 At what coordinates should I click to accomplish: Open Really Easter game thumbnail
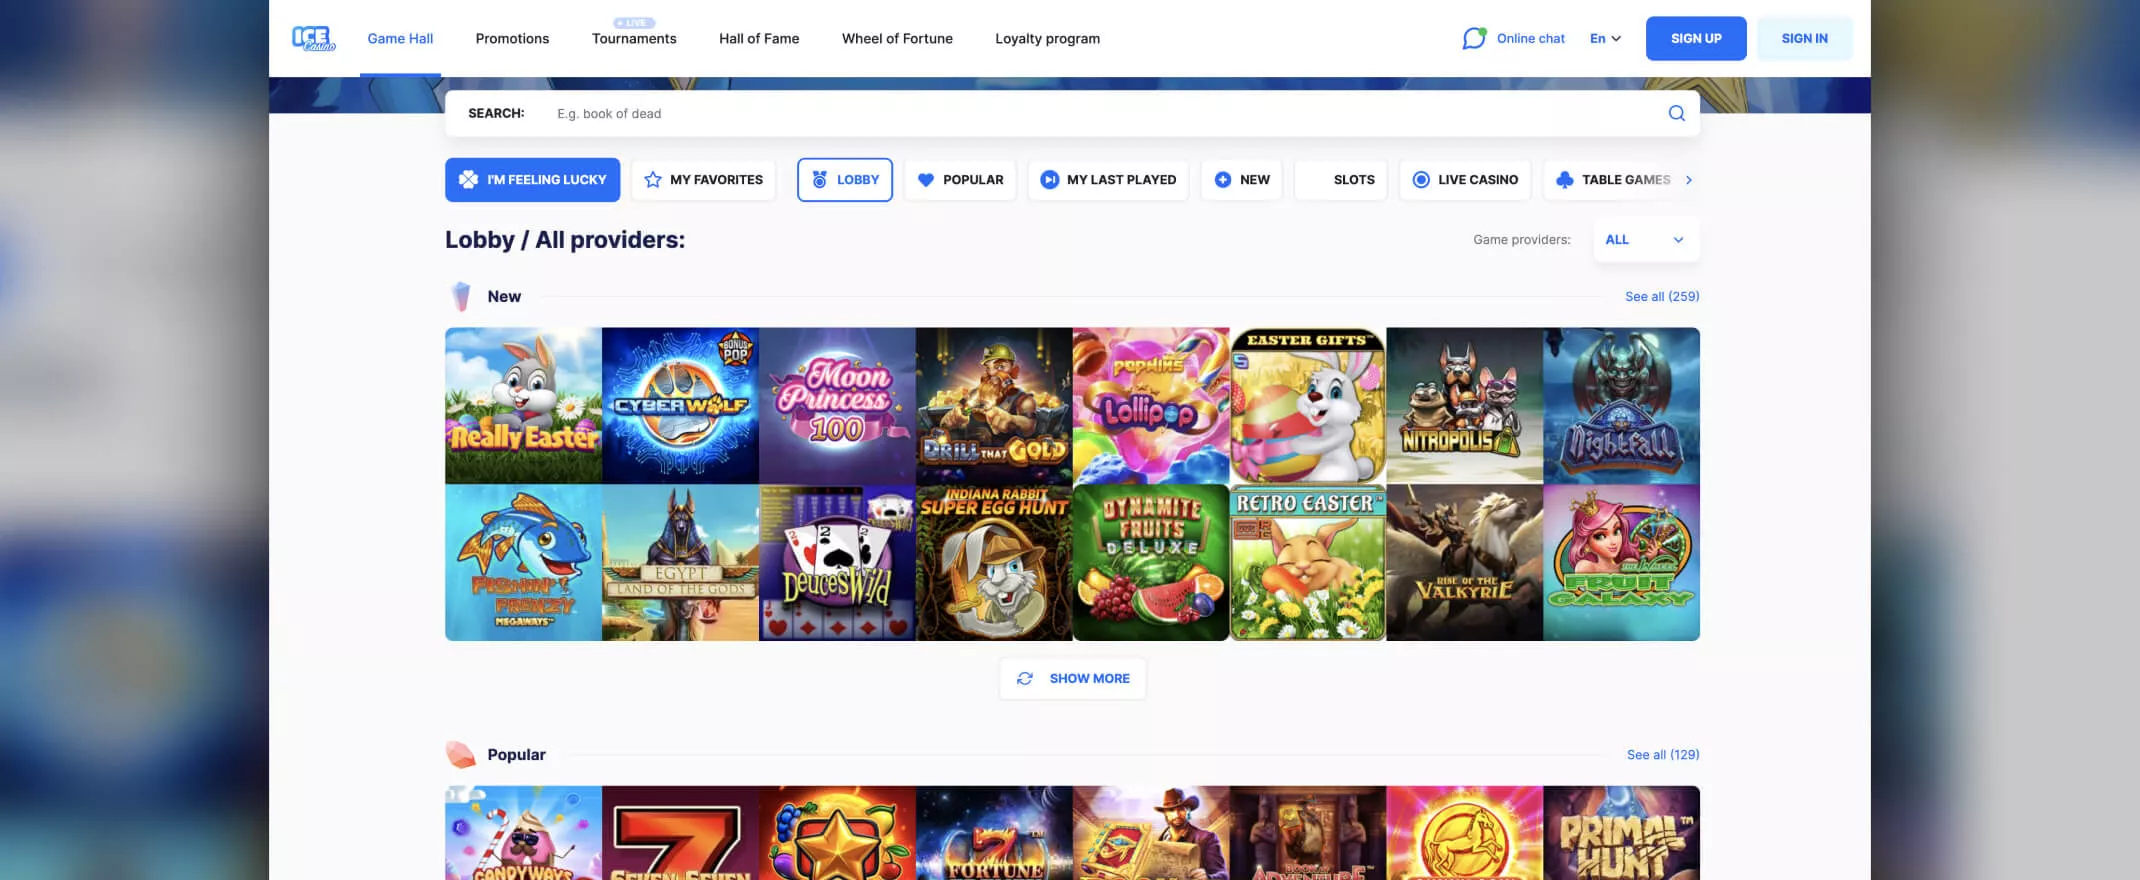(523, 406)
